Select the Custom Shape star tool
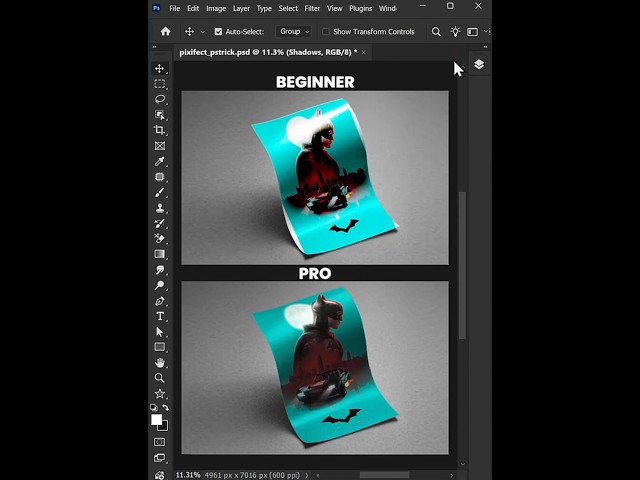Image resolution: width=640 pixels, height=480 pixels. [x=160, y=393]
